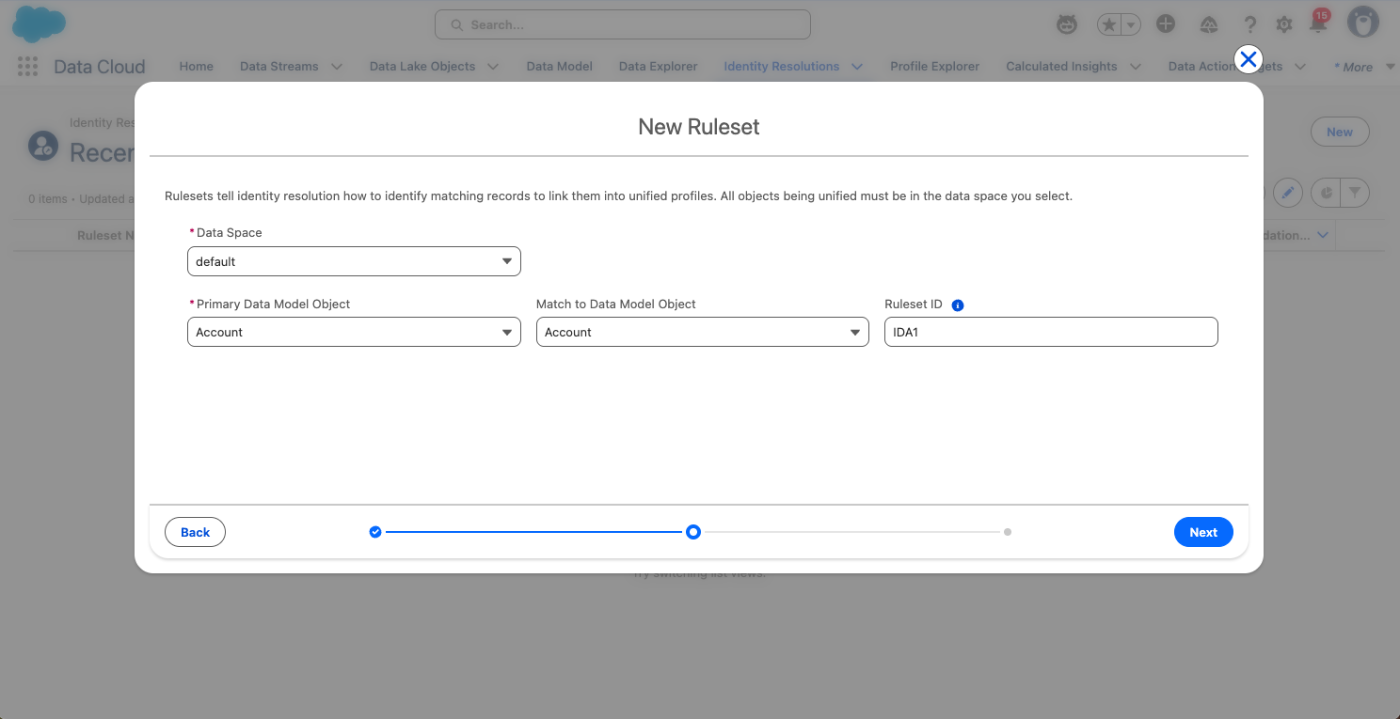
Task: Click the chart icon in list toolbar
Action: tap(1326, 192)
